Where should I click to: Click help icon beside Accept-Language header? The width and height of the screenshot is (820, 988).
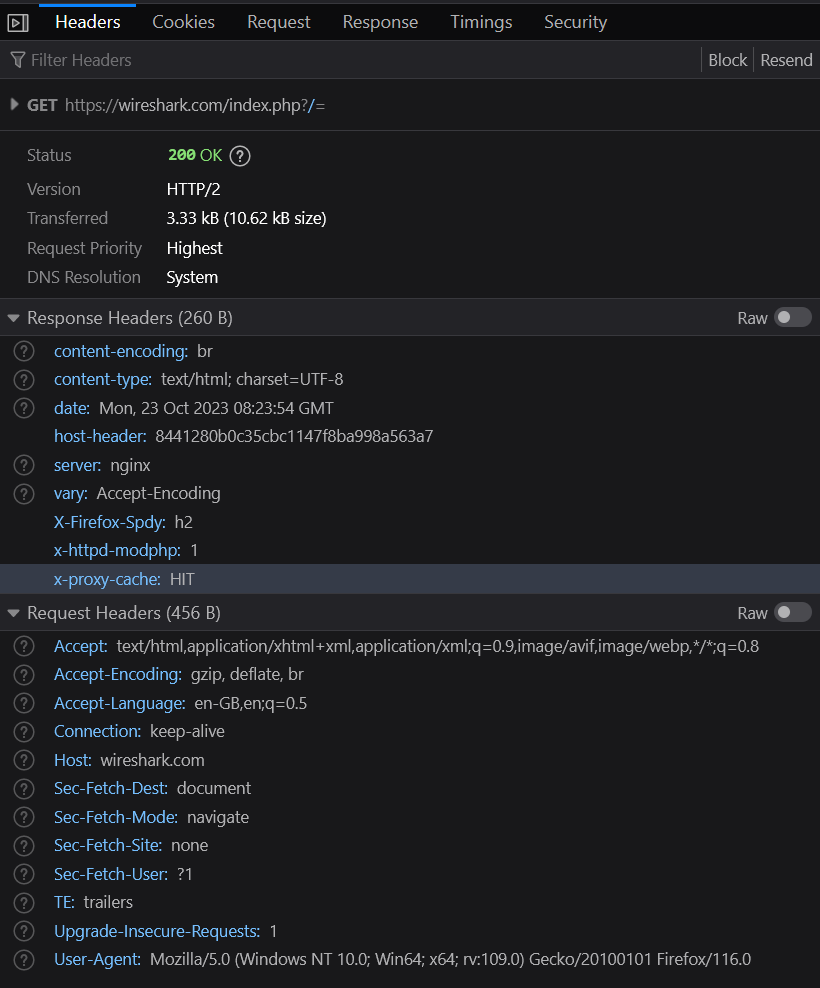point(24,703)
